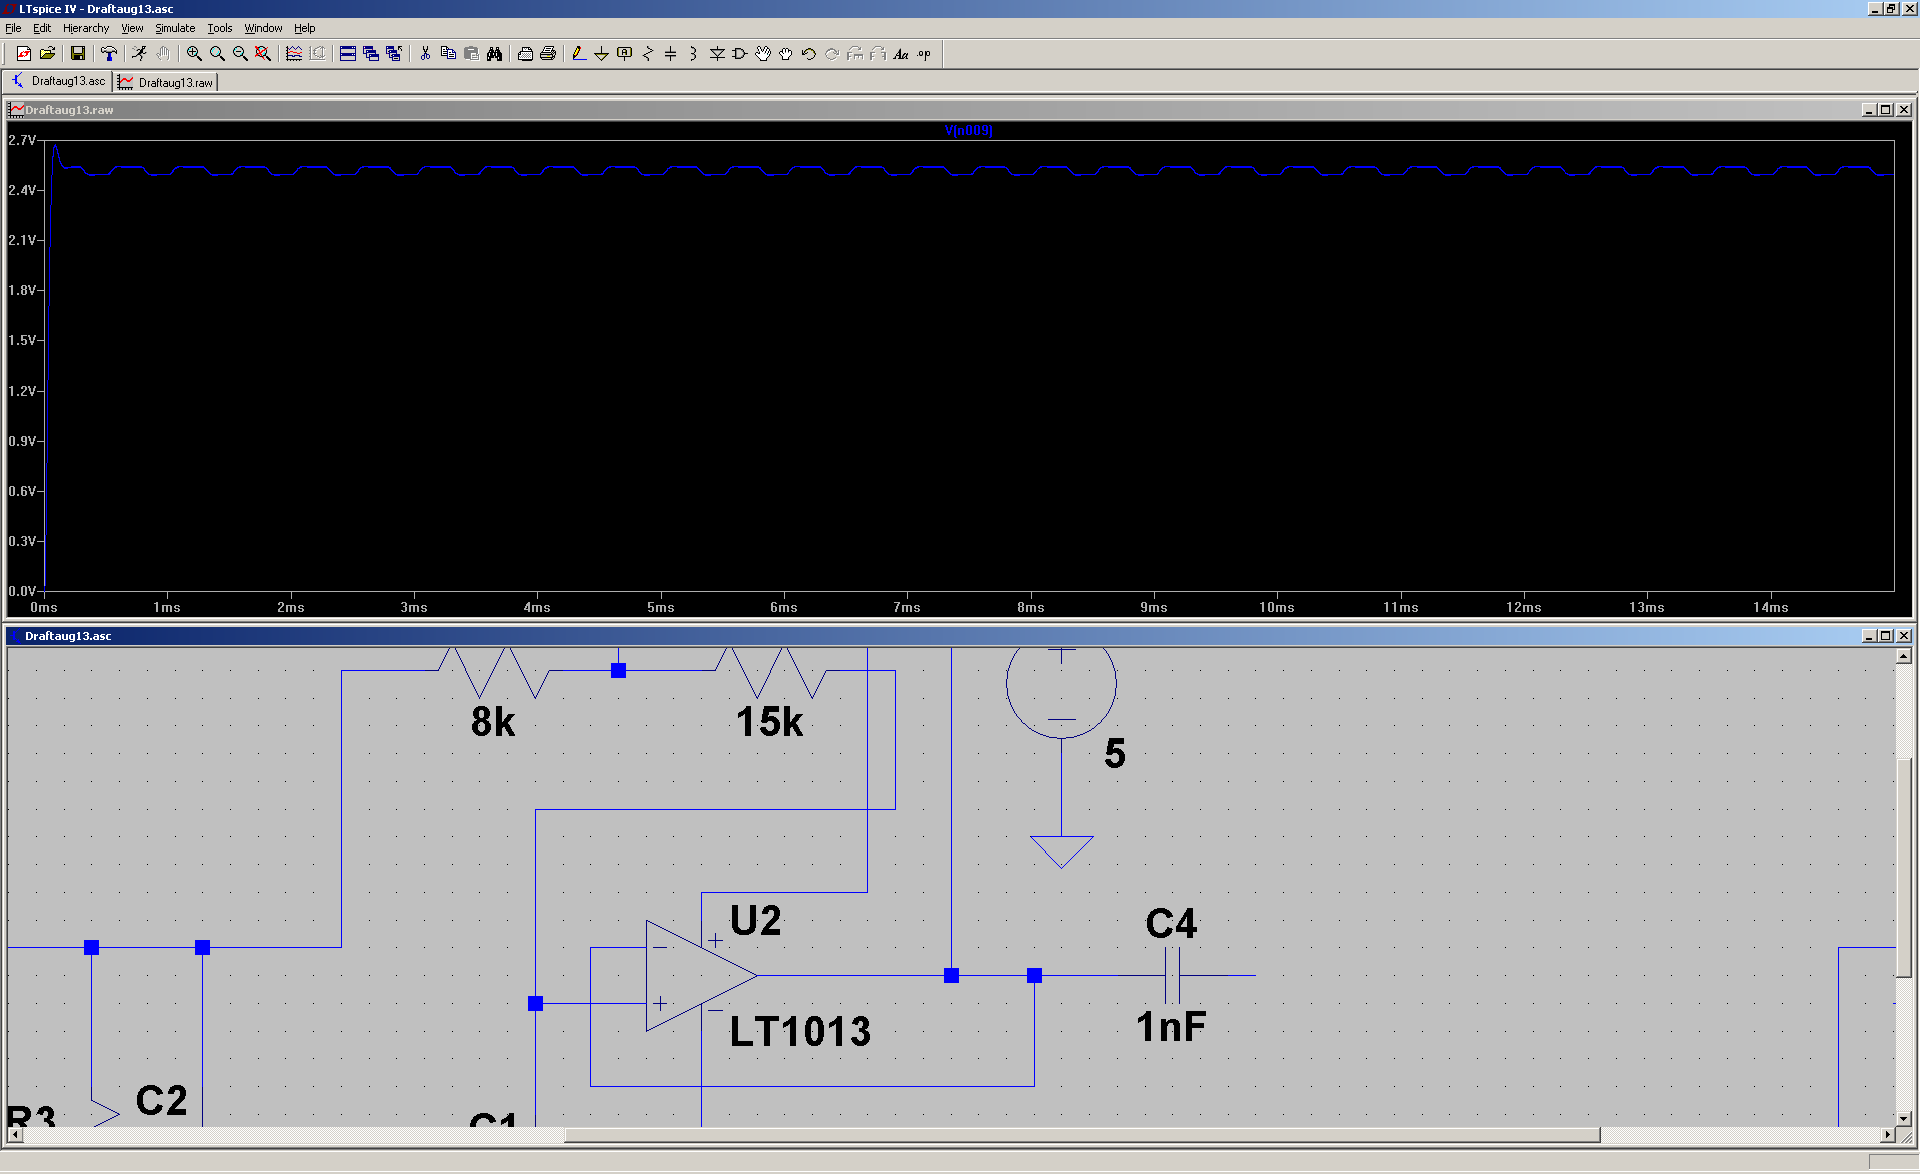
Task: Click the Undo arrow icon
Action: (808, 54)
